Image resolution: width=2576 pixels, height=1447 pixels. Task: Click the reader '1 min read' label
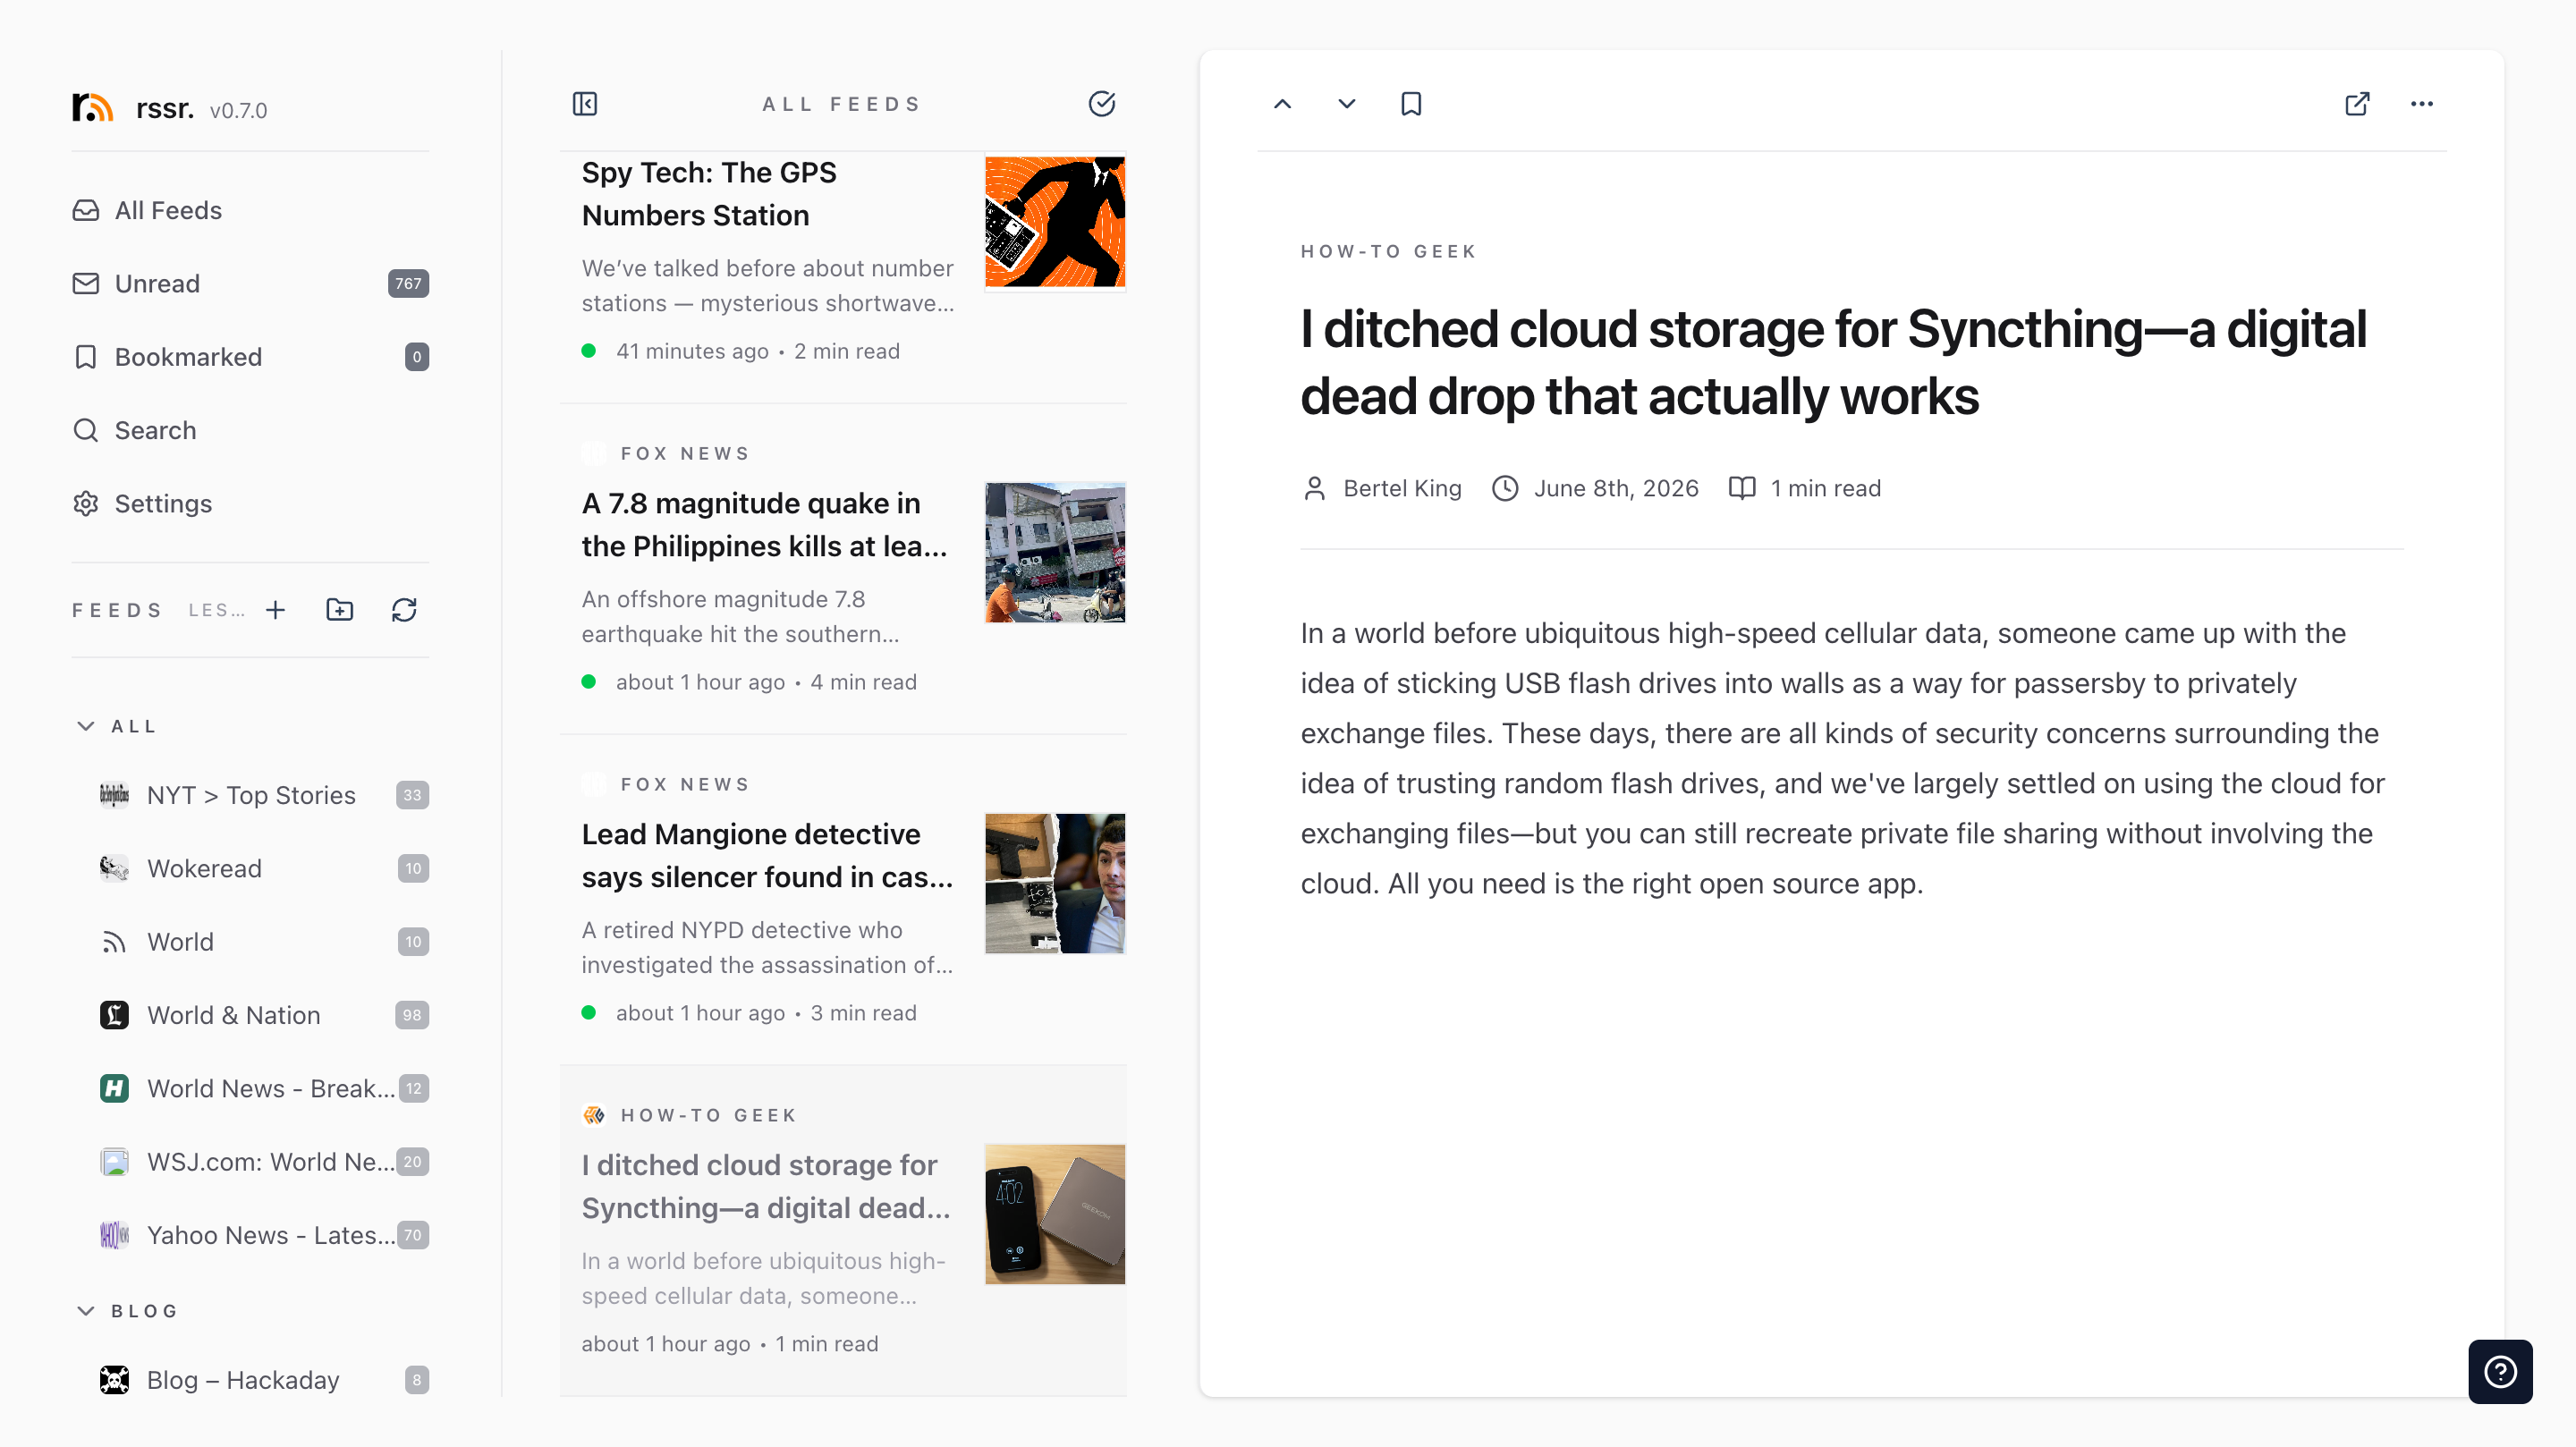(x=1825, y=489)
